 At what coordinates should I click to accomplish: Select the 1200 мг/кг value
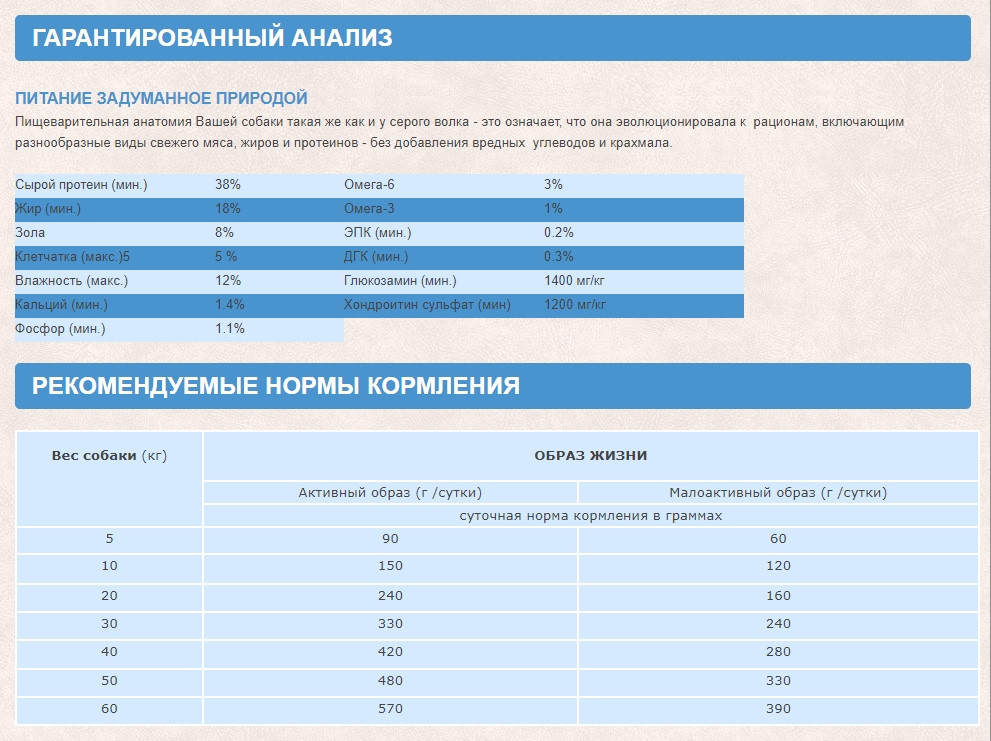click(x=575, y=305)
